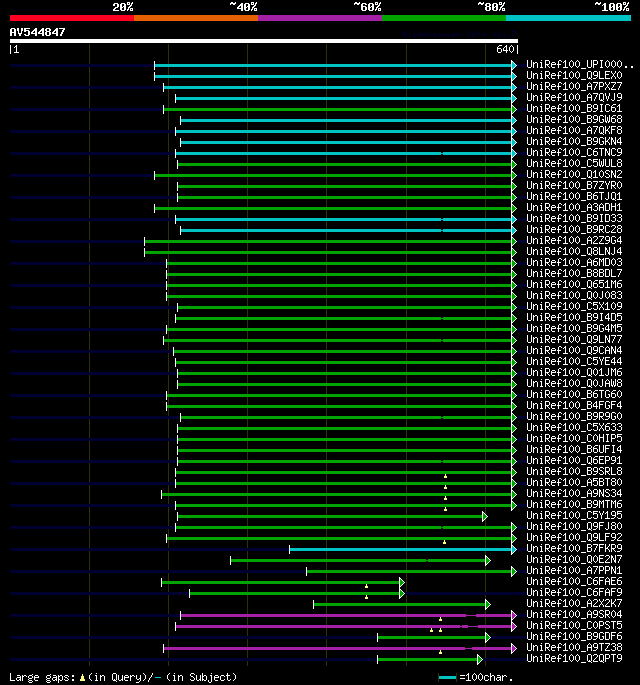The width and height of the screenshot is (640, 685).
Task: Click the arrowhead ending UniRef100_Q0E2N7 alignment
Action: (488, 560)
